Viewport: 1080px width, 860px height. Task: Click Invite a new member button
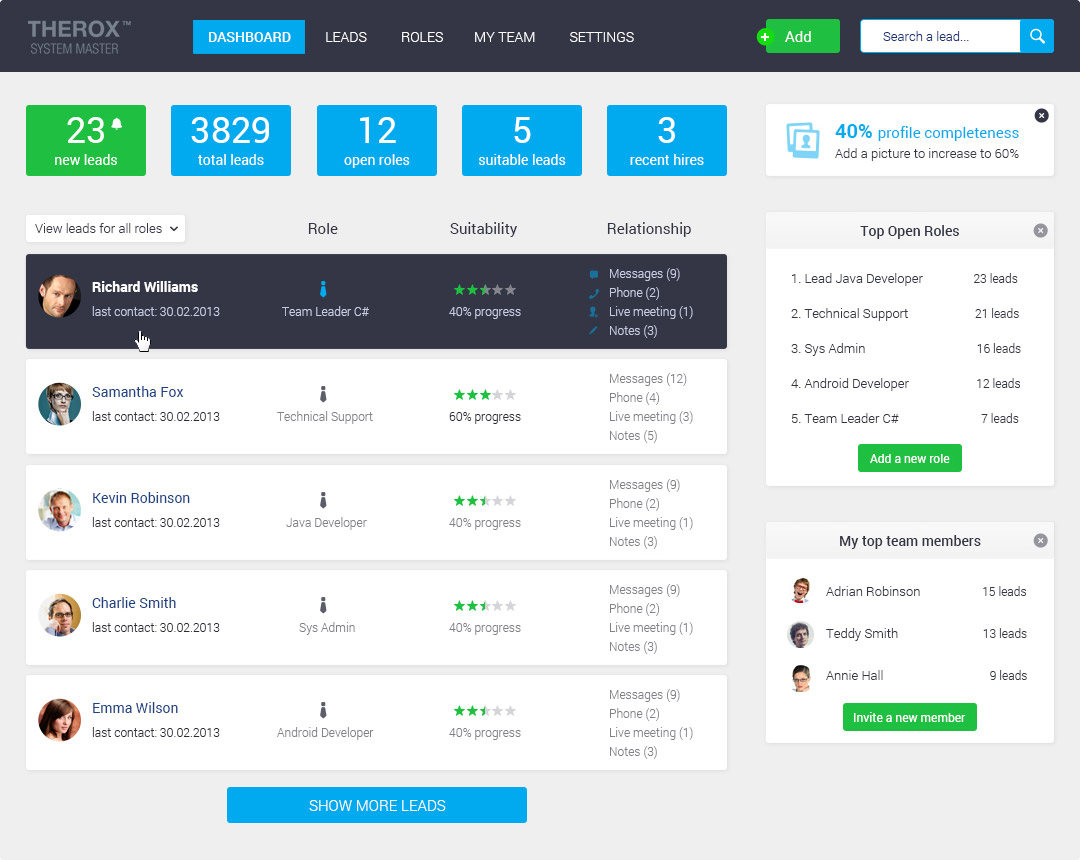(x=909, y=717)
